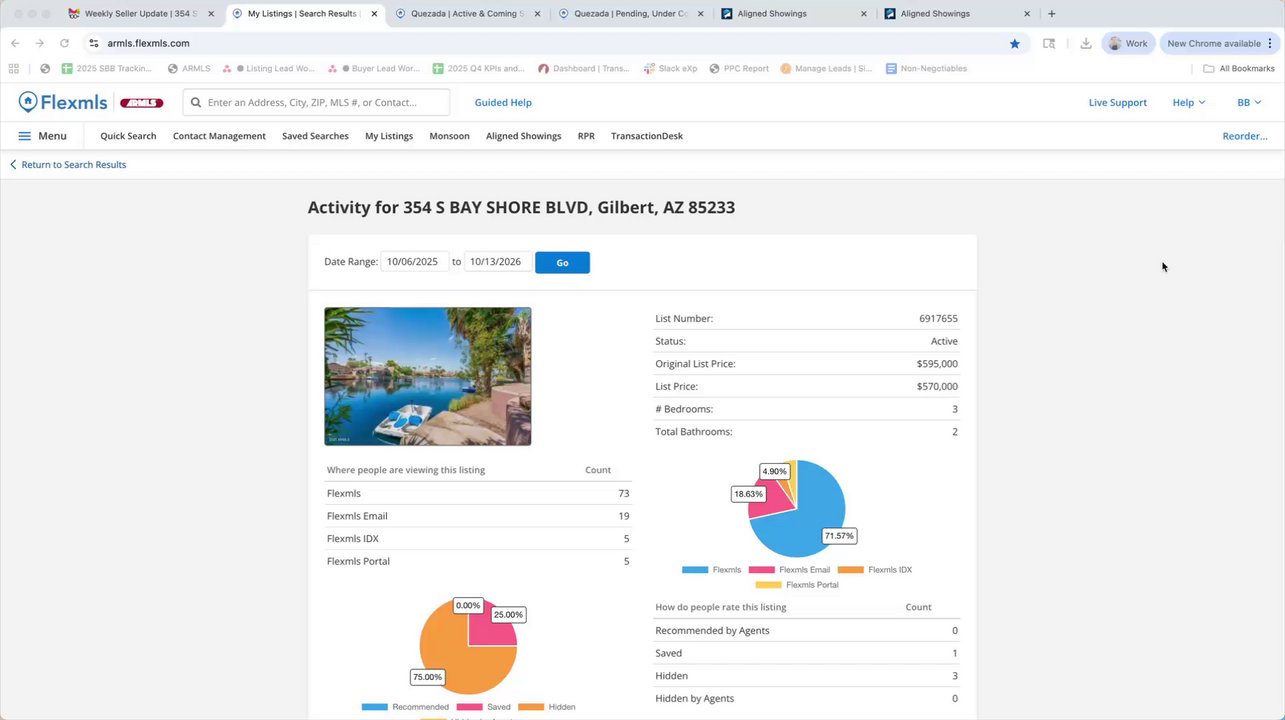The height and width of the screenshot is (720, 1285).
Task: Click the bookmark star in address bar
Action: pyautogui.click(x=1014, y=43)
